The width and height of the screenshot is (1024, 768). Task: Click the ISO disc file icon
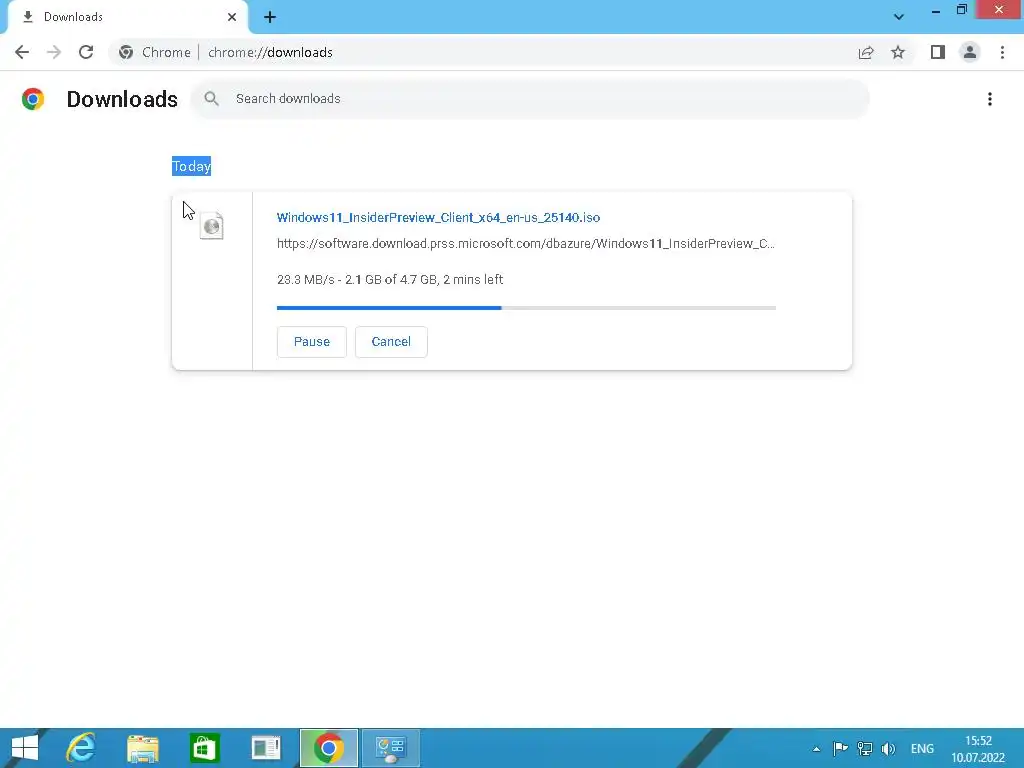click(212, 226)
